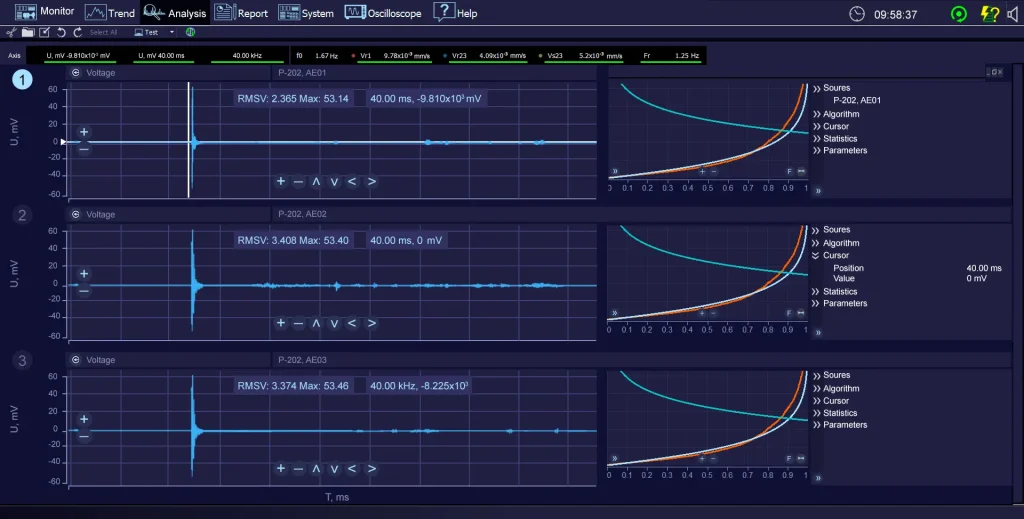Viewport: 1024px width, 519px height.
Task: Click the left arrow under AE03 waveform
Action: [x=352, y=469]
